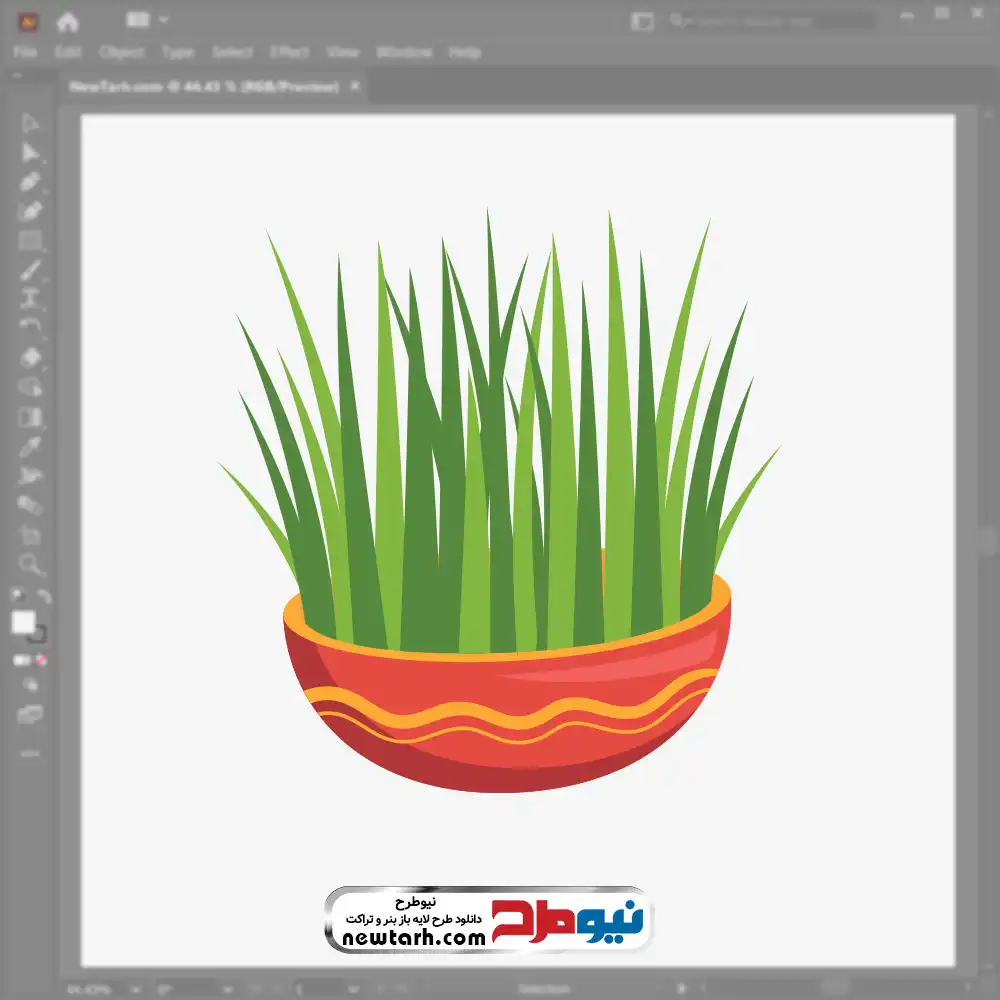Switch to solid Color fill mode
This screenshot has width=1000, height=1000.
click(20, 660)
